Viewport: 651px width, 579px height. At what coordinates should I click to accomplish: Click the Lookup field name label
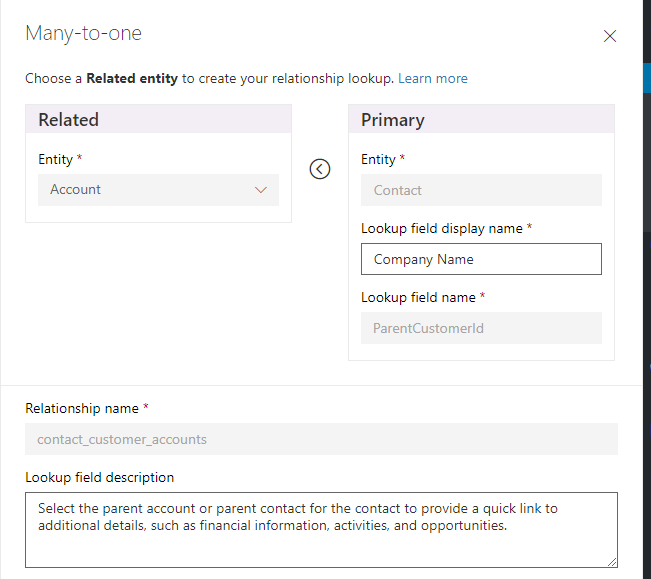click(418, 297)
